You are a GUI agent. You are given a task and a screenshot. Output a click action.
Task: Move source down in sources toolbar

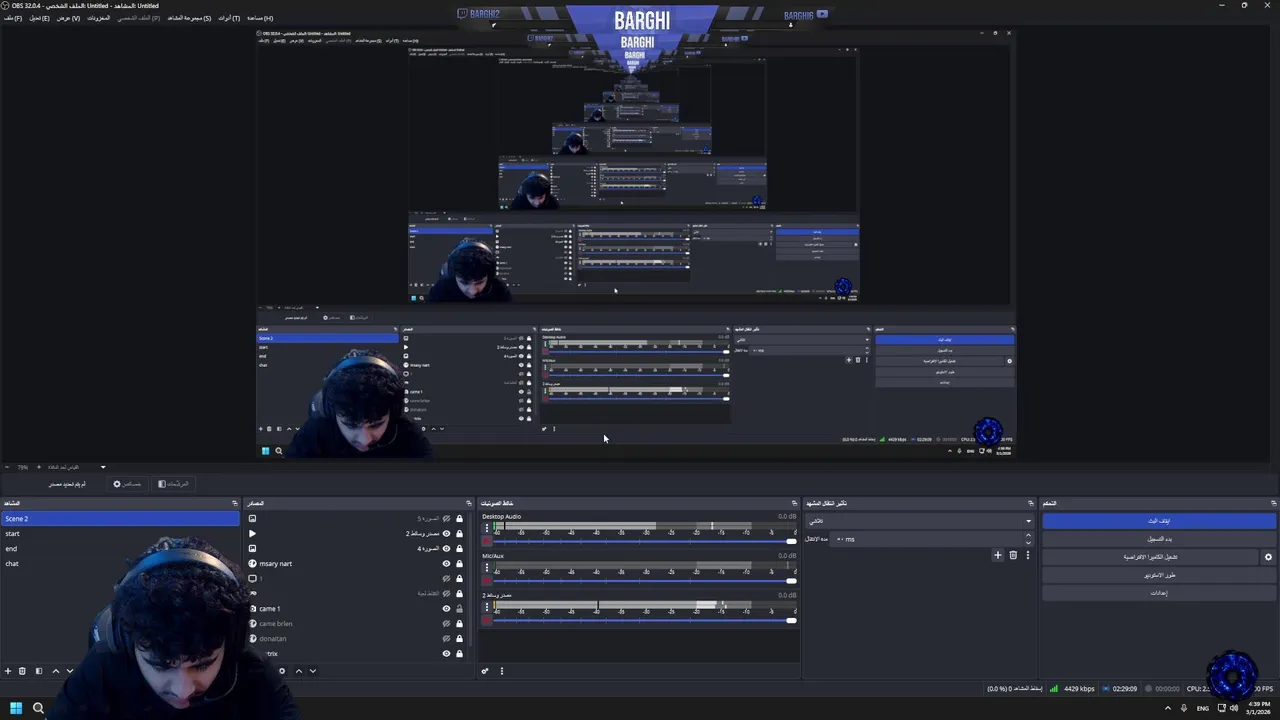point(313,671)
